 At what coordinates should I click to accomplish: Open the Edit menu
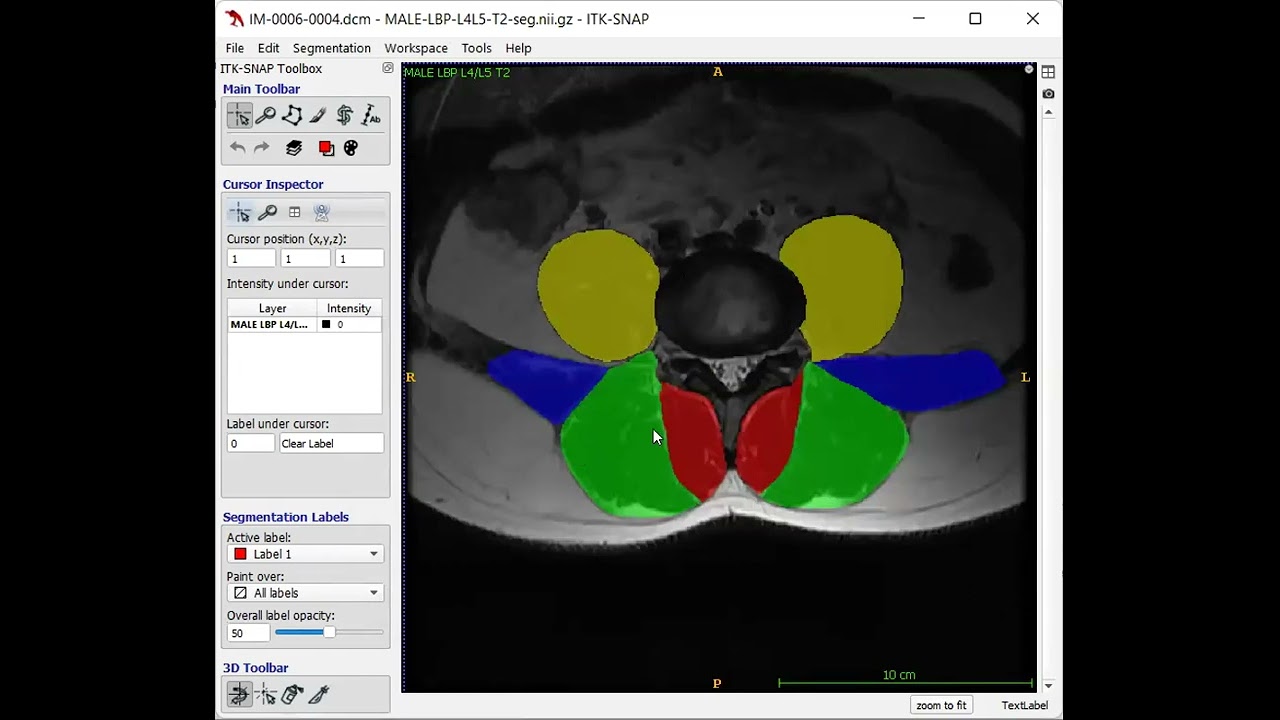click(x=268, y=48)
